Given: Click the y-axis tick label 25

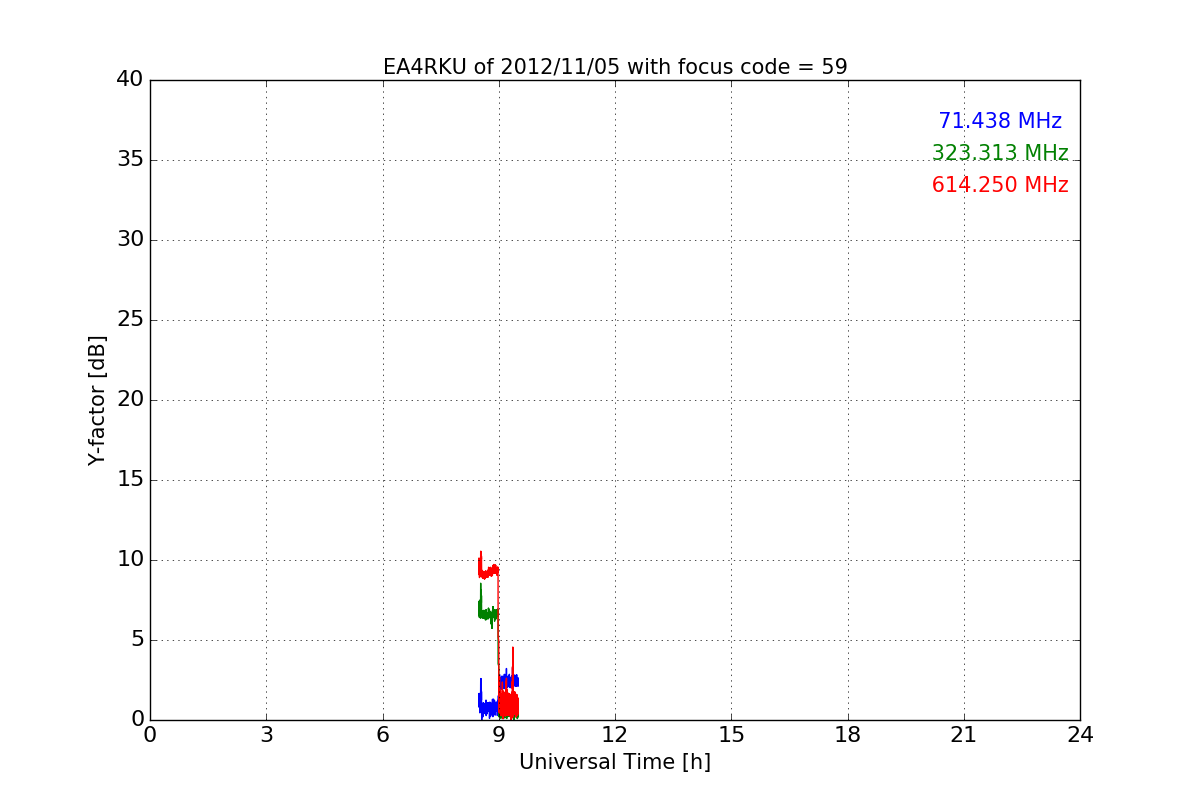Looking at the screenshot, I should 130,320.
